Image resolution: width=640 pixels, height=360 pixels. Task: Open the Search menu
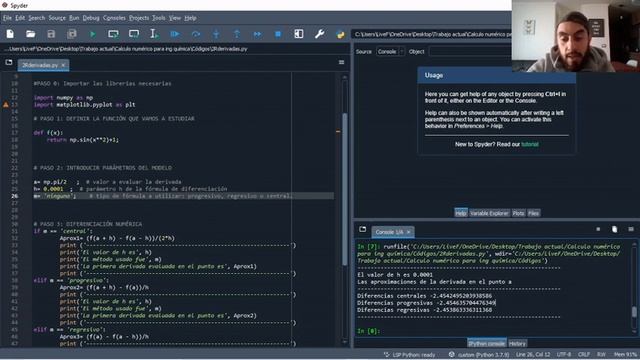click(36, 18)
